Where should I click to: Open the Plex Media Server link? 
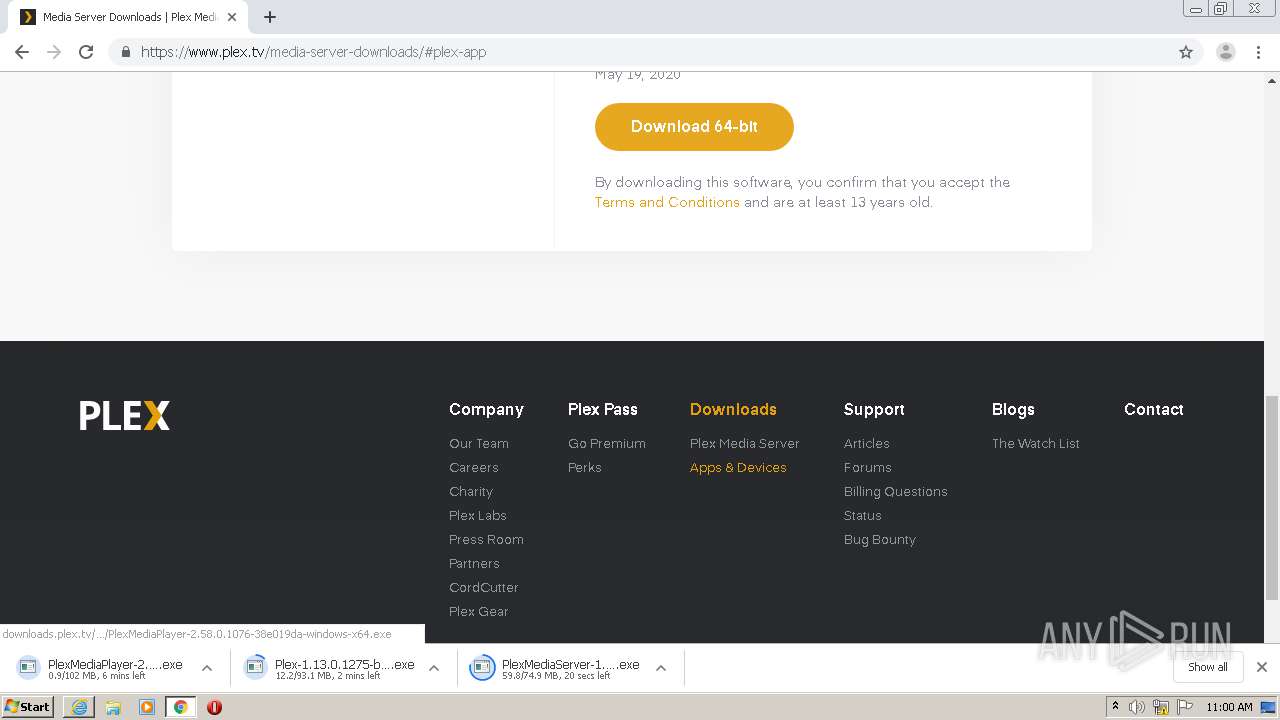pos(745,443)
